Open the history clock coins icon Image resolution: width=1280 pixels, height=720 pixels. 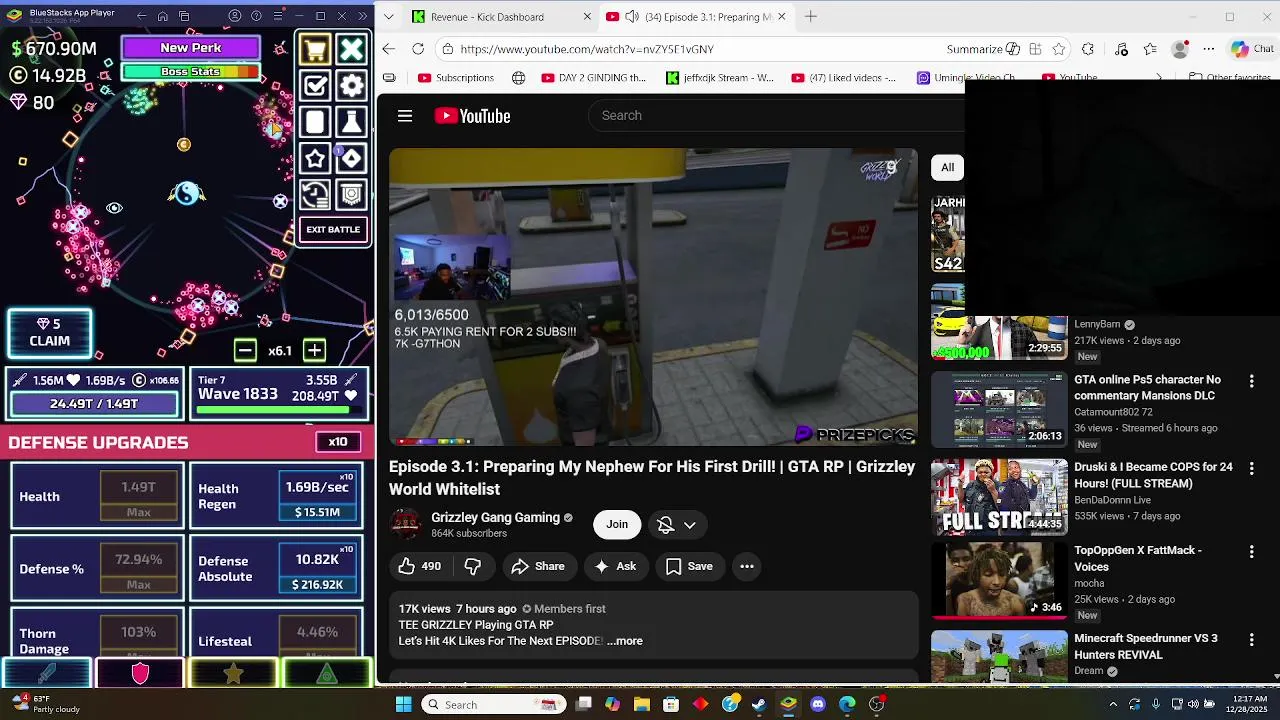(315, 194)
